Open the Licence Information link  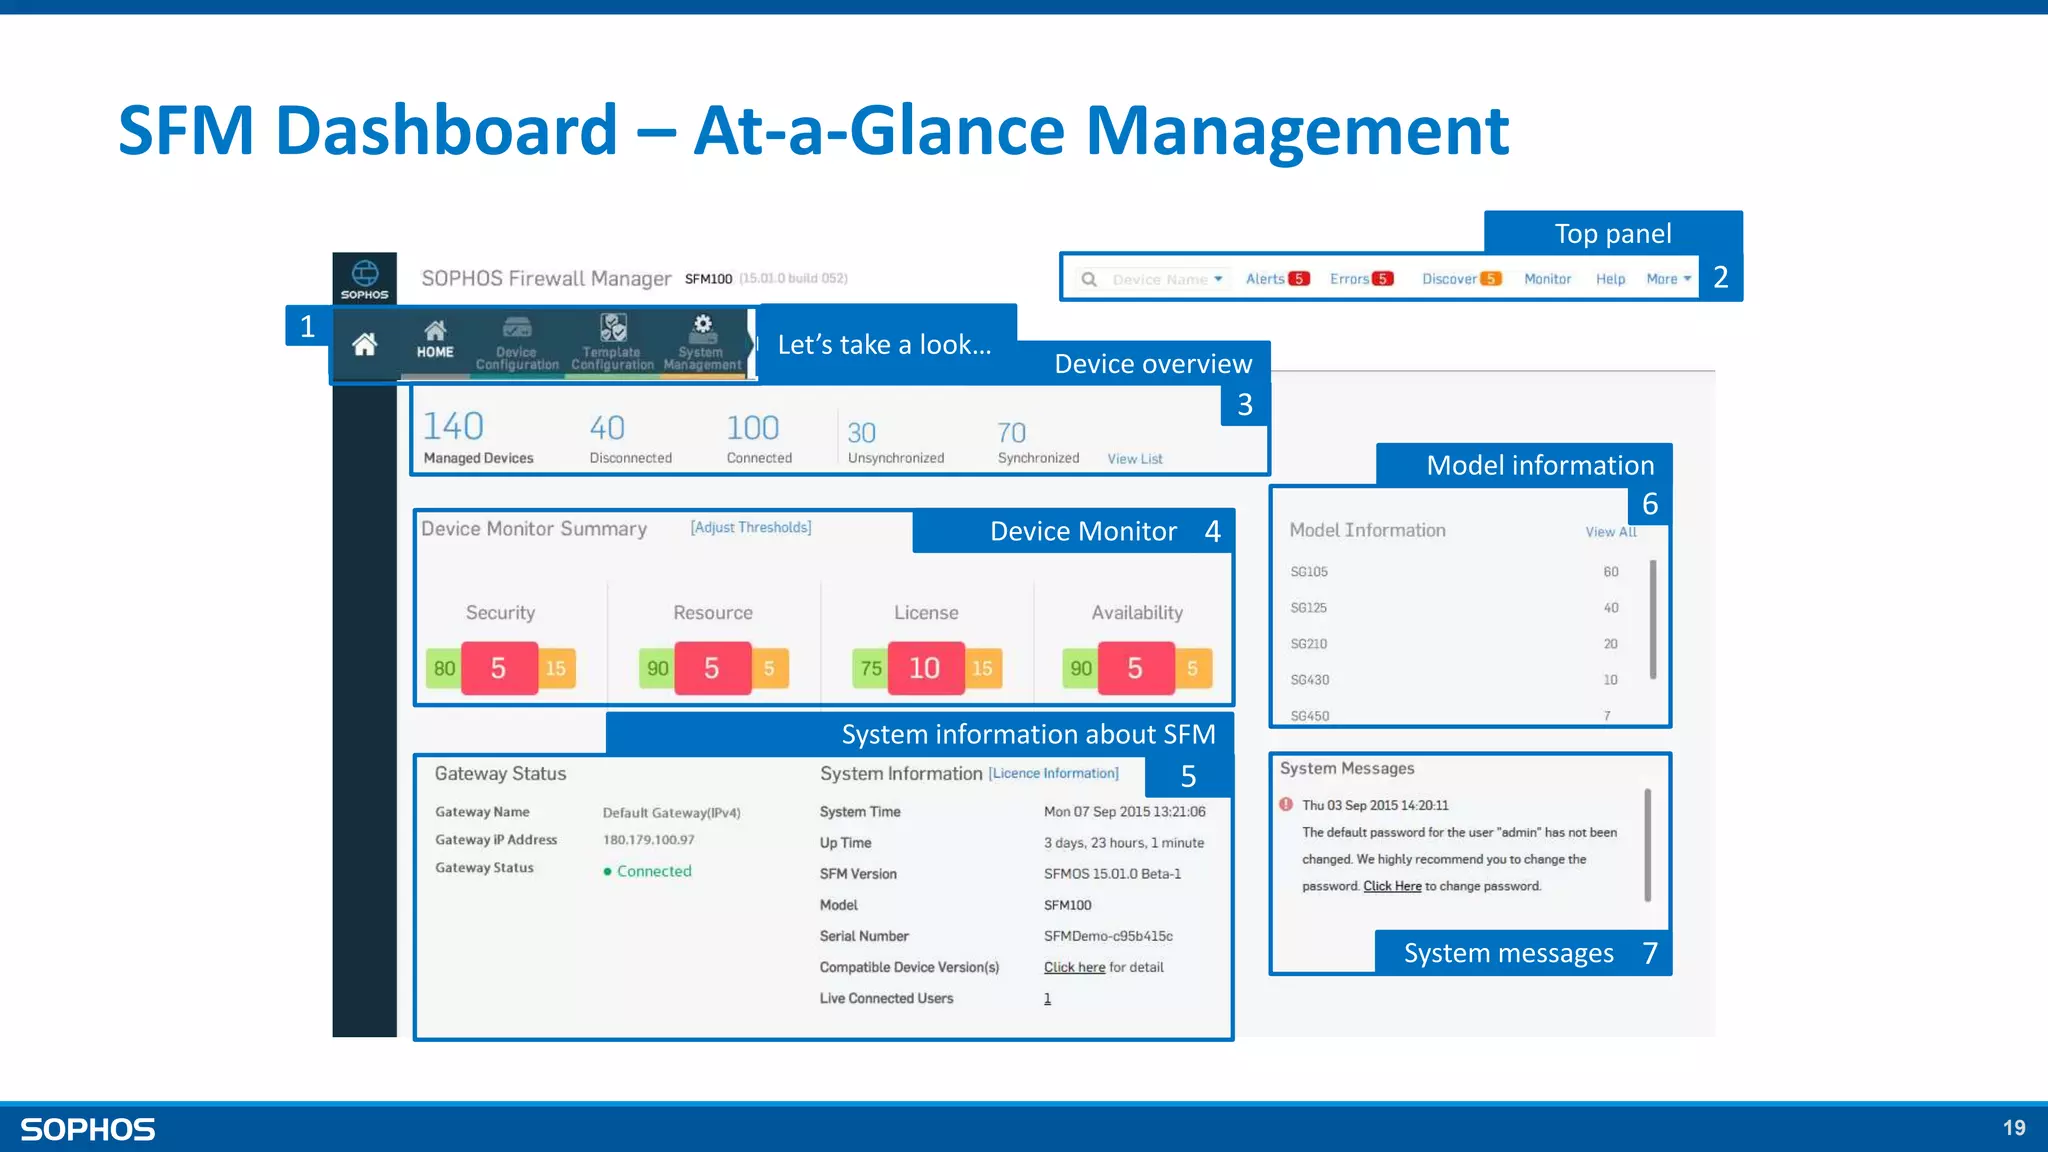click(1054, 774)
